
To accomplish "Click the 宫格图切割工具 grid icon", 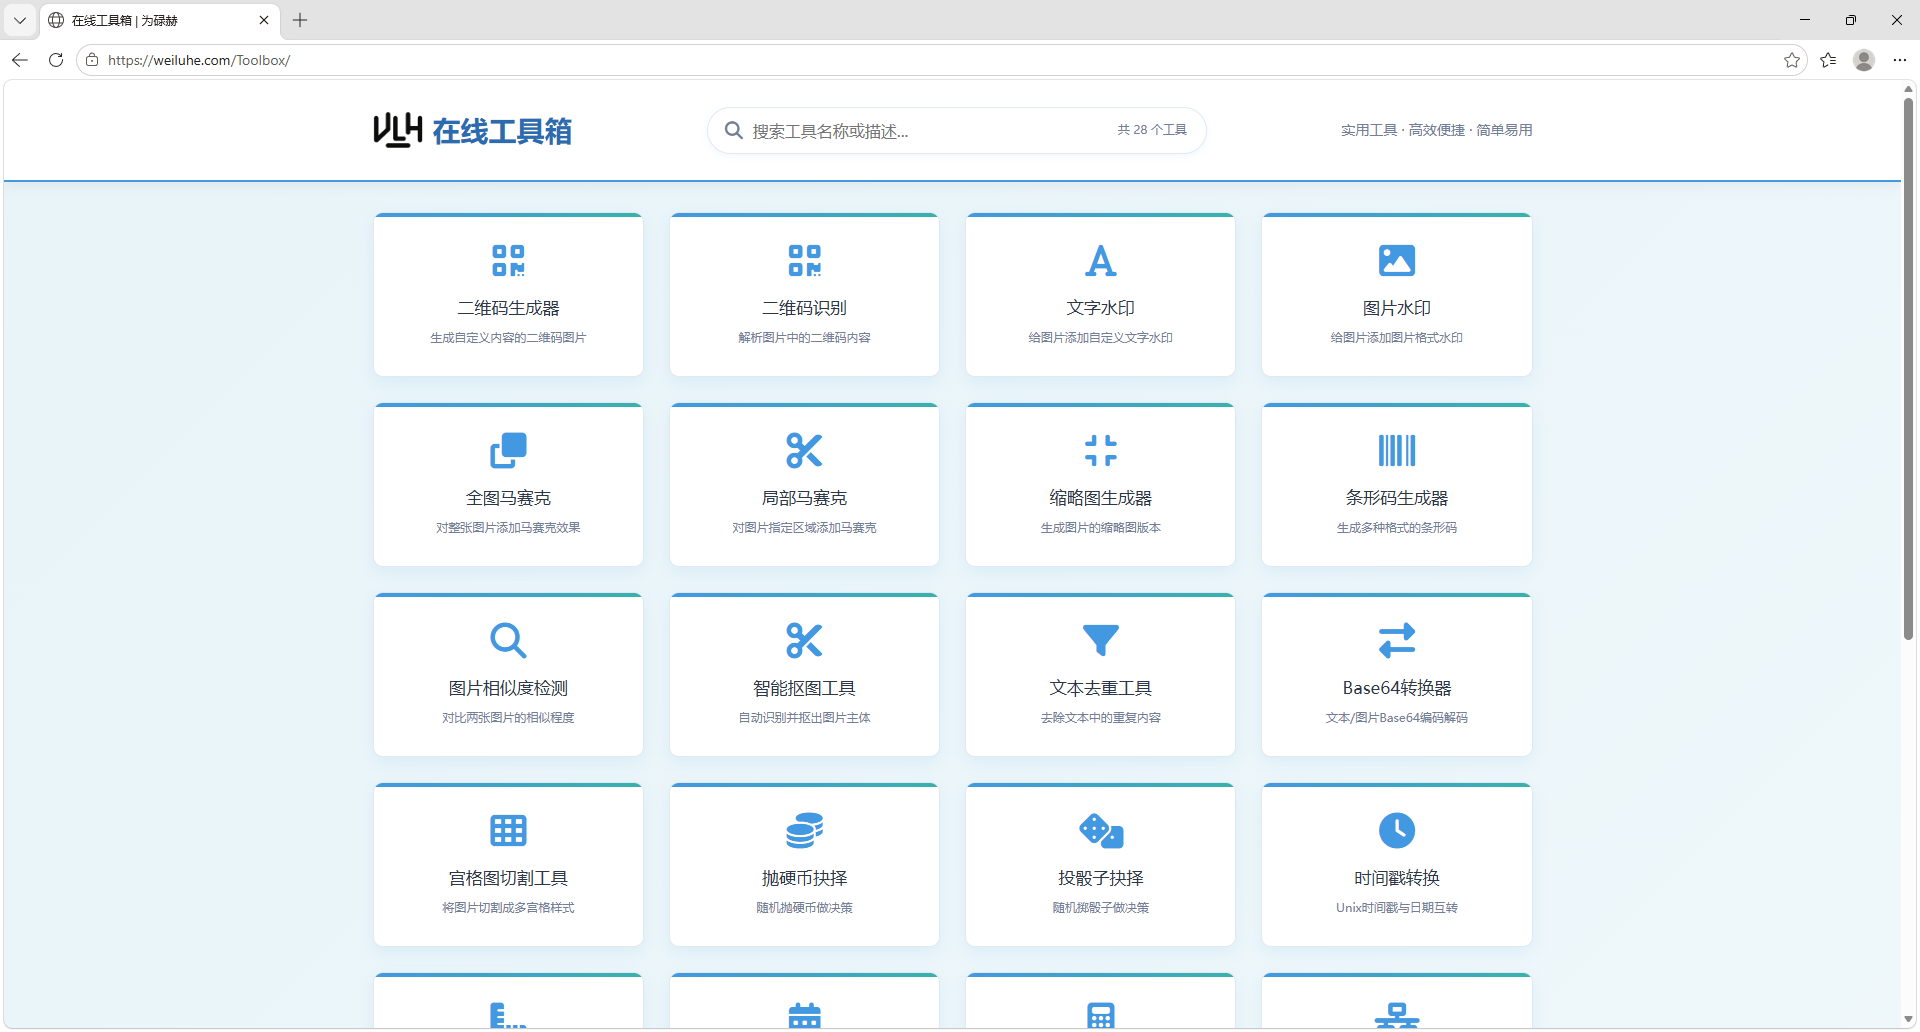I will tap(508, 831).
